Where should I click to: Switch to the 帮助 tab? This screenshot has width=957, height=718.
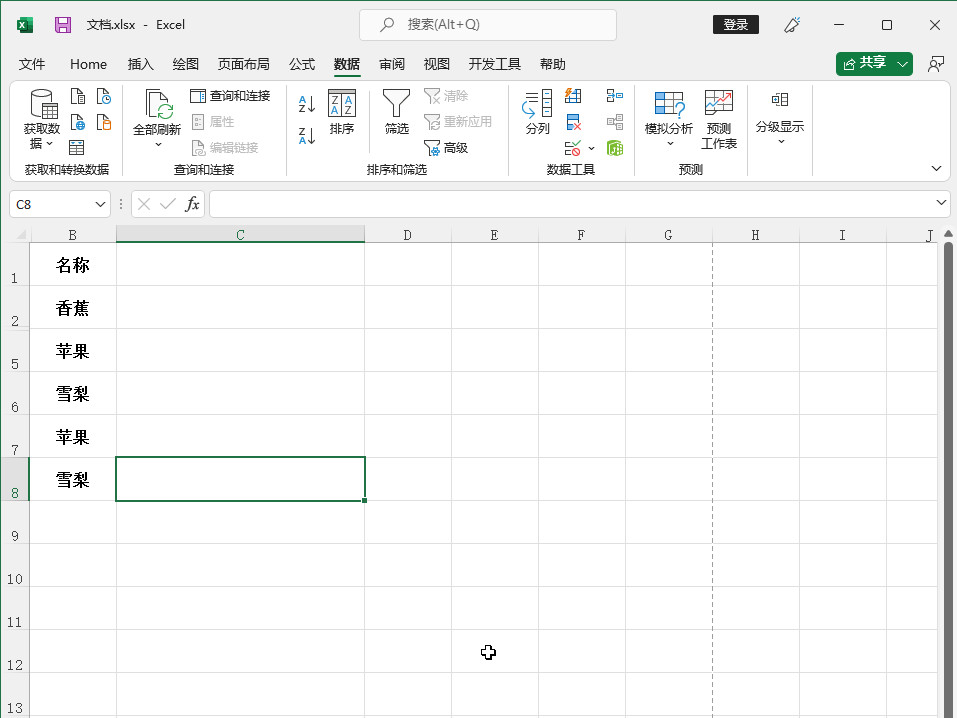[x=553, y=64]
